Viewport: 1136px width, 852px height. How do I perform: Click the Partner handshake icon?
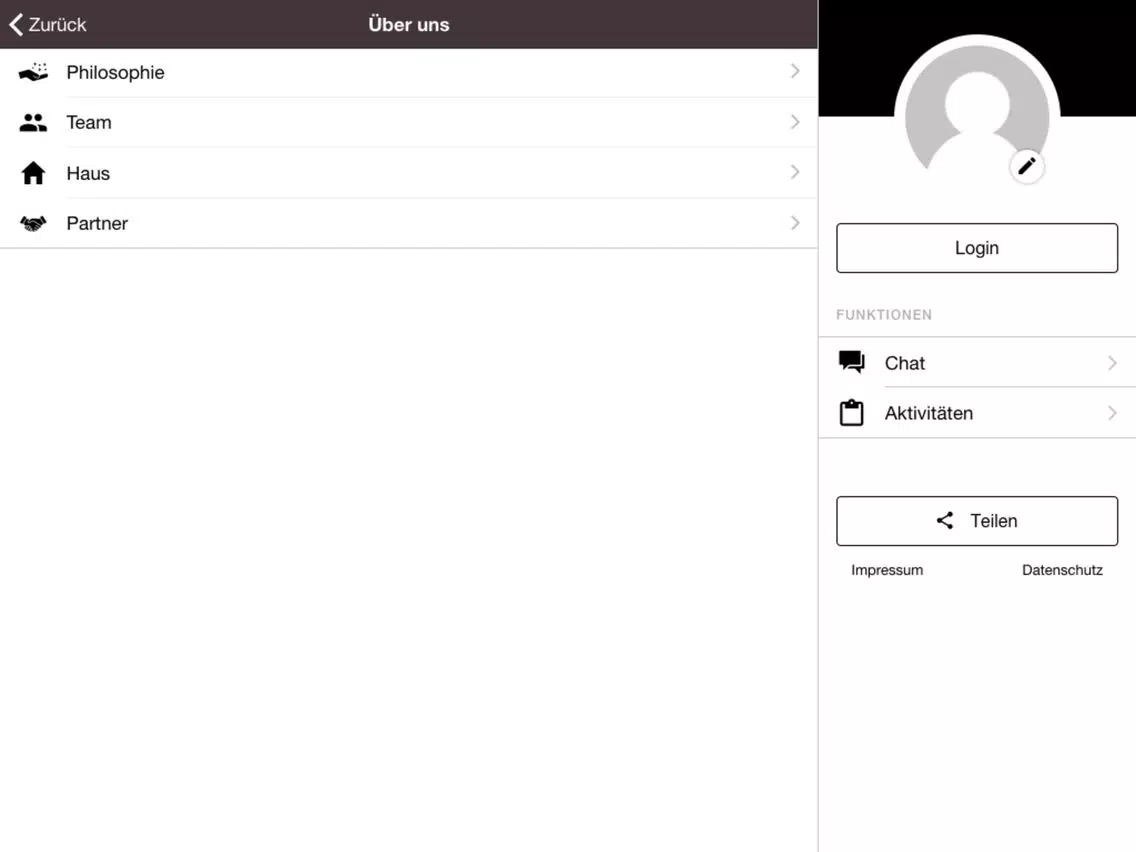point(33,223)
